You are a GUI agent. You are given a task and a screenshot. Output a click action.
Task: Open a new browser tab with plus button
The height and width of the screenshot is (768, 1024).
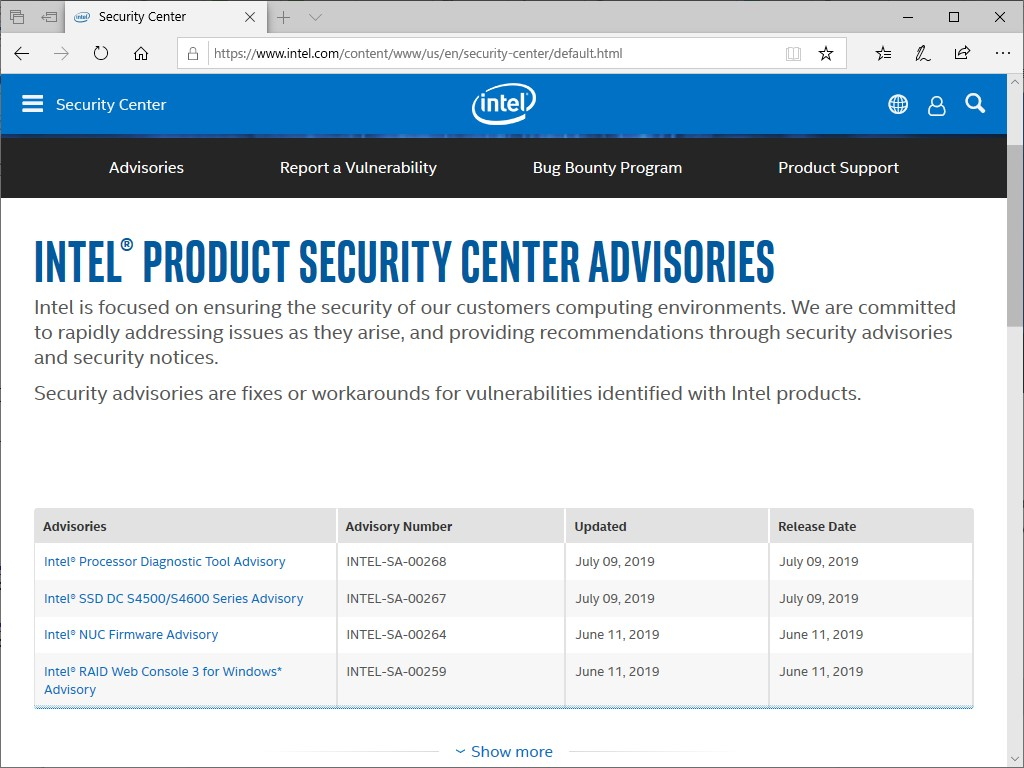(x=283, y=17)
